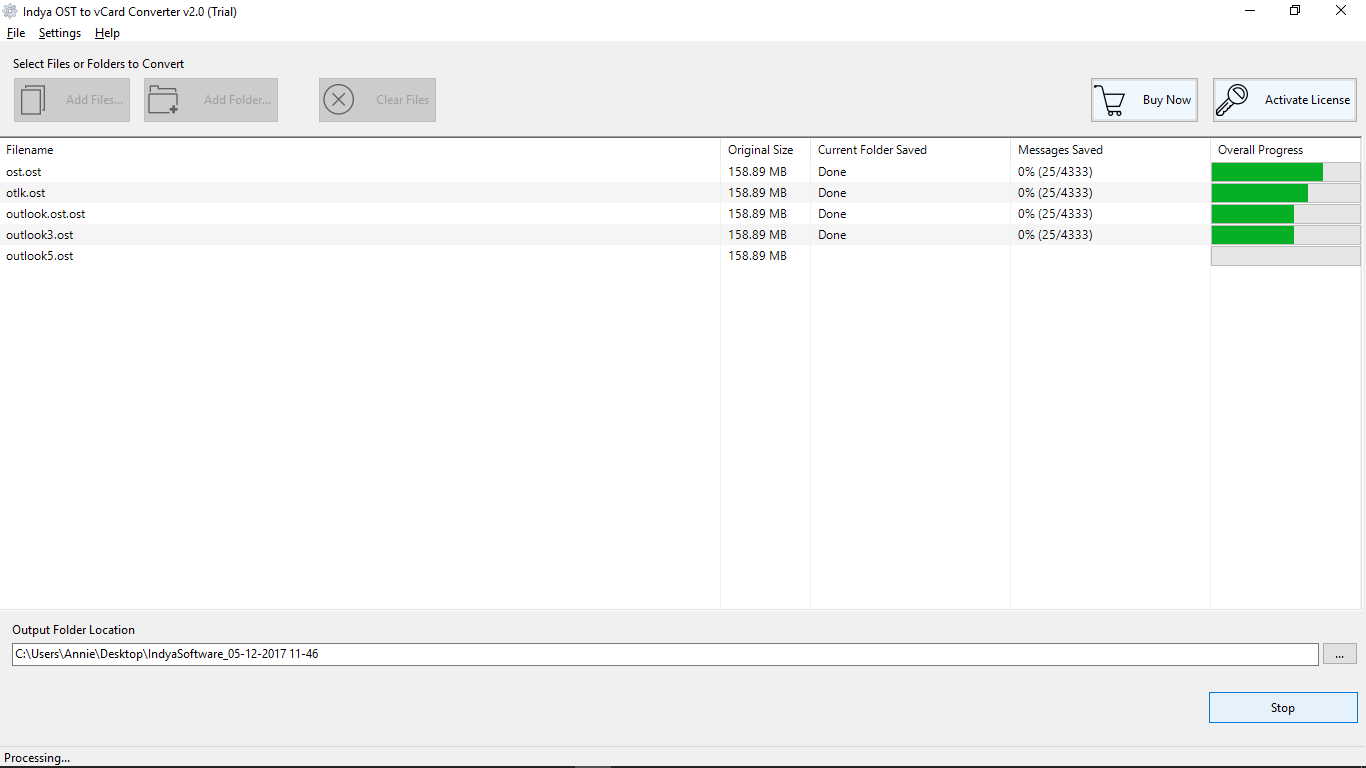Screen dimensions: 1366x768
Task: Click 0% (25/4333) for otlk.ost
Action: (1055, 193)
